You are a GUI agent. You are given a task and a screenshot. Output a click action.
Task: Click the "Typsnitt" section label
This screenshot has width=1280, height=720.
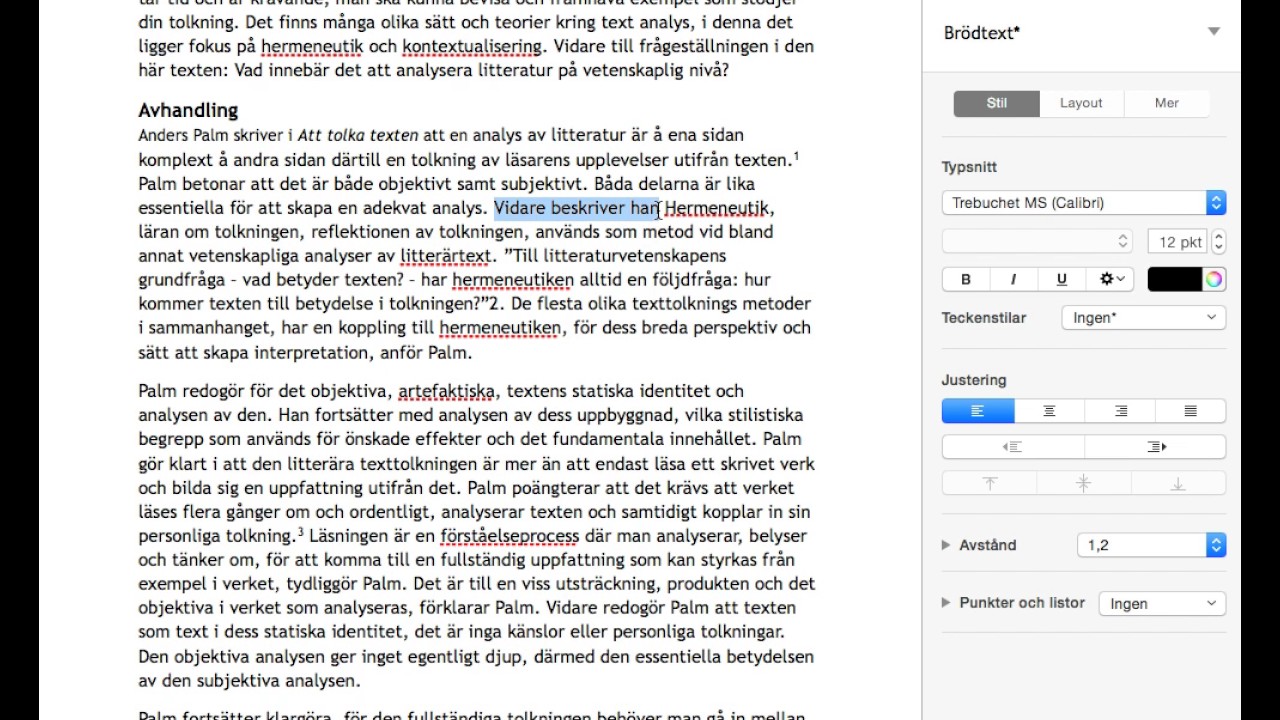click(x=969, y=167)
